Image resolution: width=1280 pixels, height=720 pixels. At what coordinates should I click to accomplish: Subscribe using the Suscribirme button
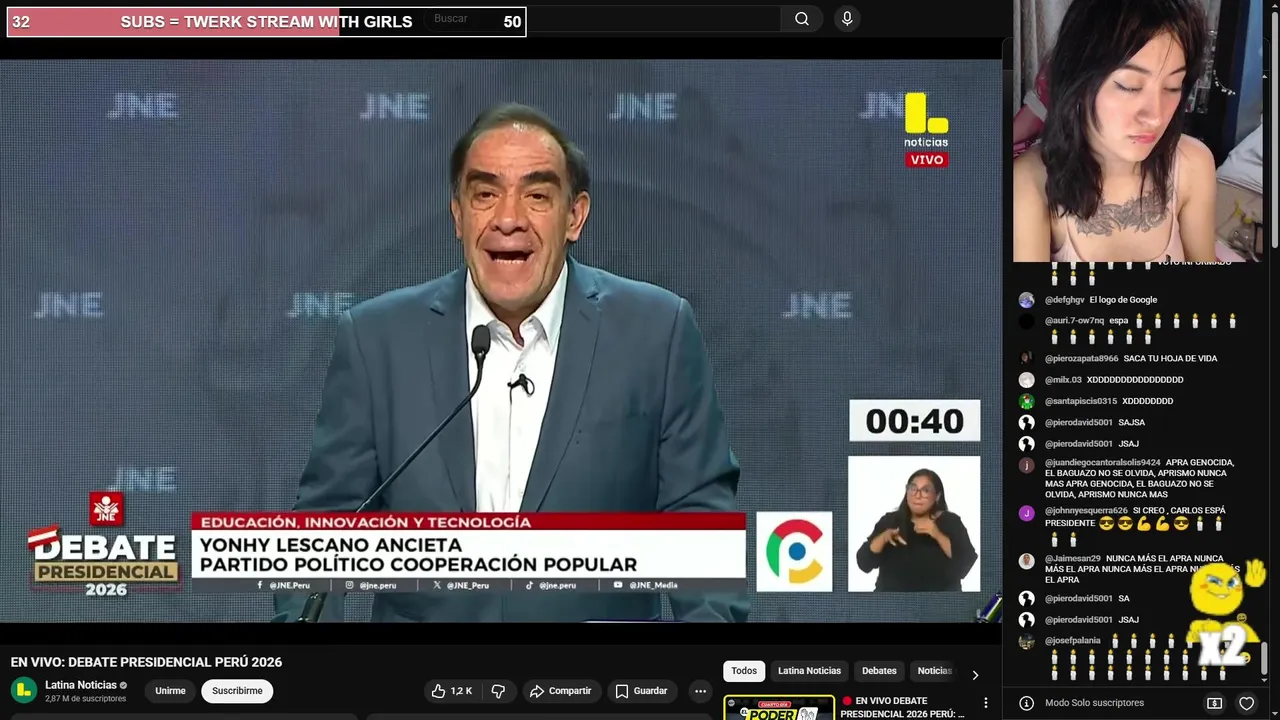click(237, 691)
